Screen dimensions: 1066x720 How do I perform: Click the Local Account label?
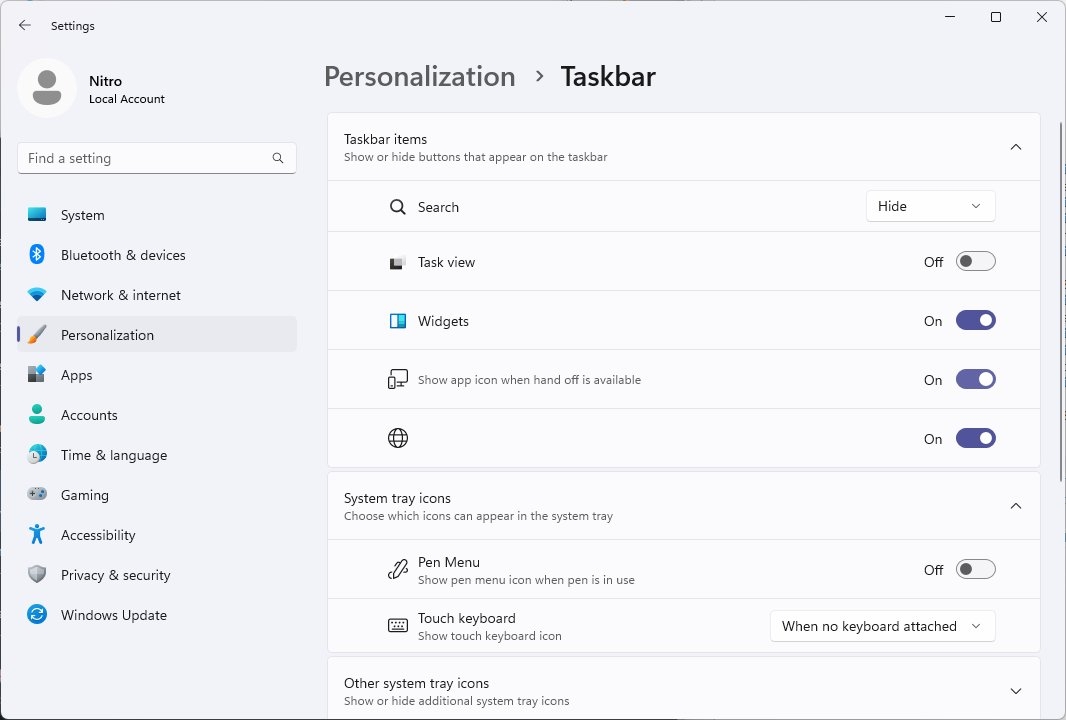126,99
